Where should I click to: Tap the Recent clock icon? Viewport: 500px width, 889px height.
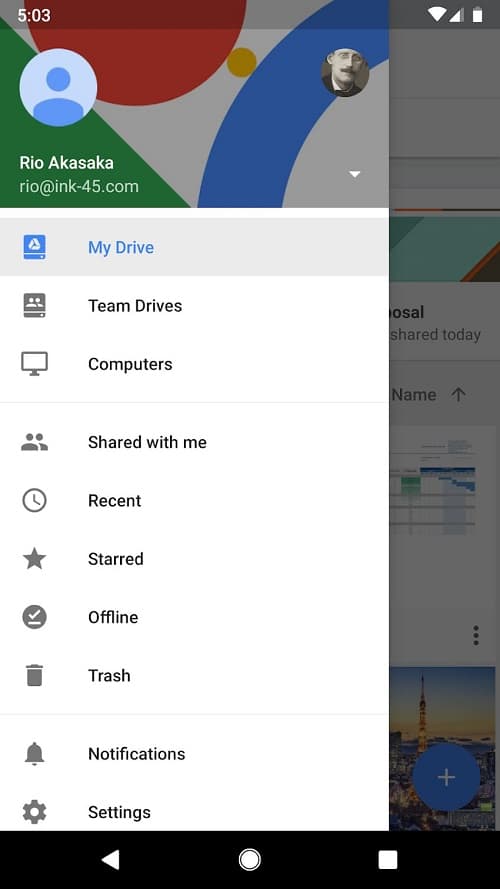coord(35,501)
